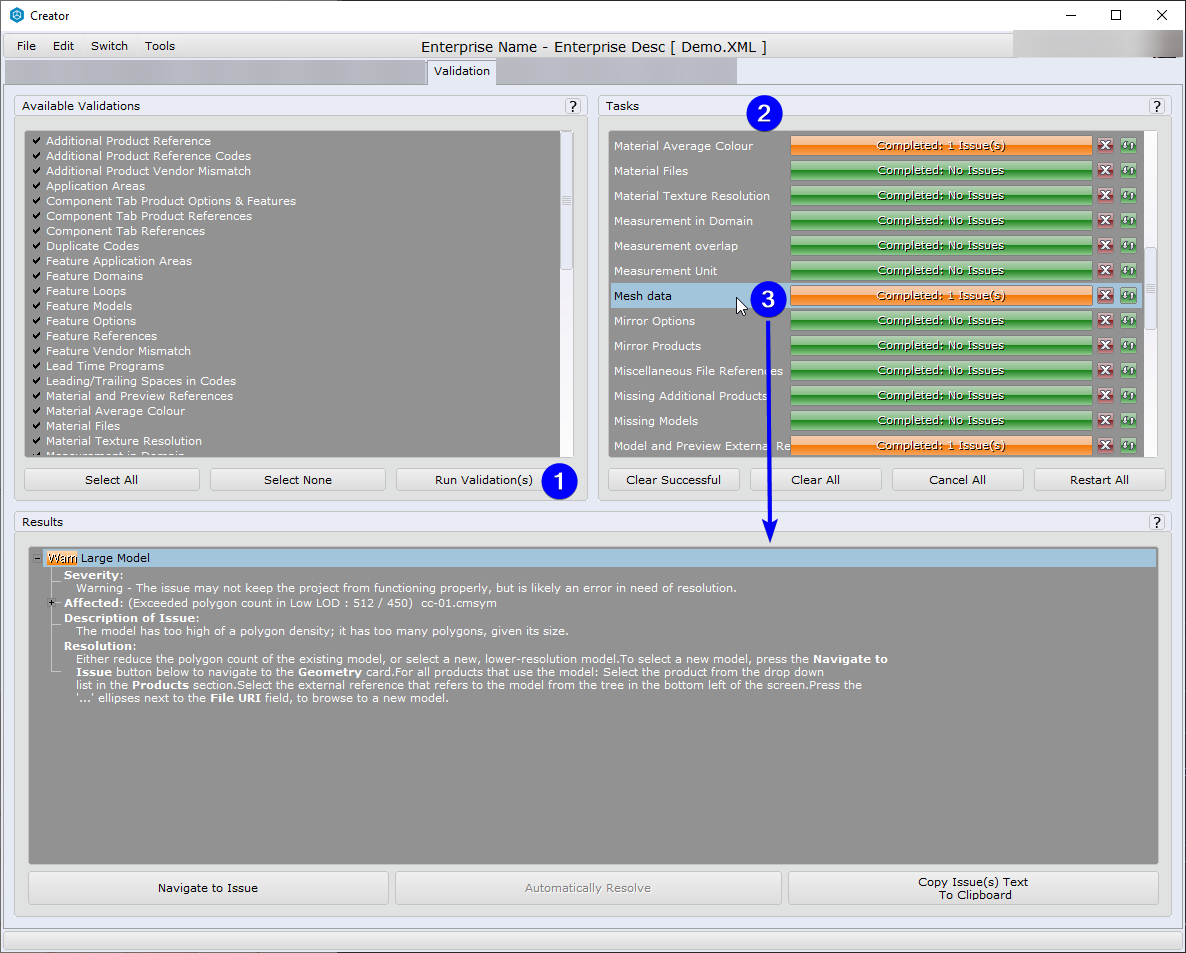Click the Select None button
This screenshot has width=1186, height=953.
pos(297,480)
